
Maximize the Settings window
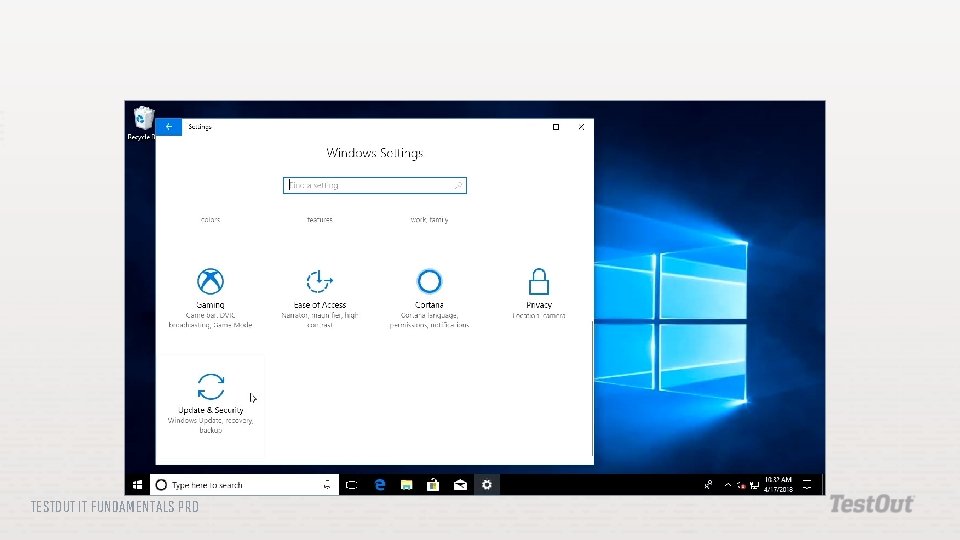tap(556, 127)
